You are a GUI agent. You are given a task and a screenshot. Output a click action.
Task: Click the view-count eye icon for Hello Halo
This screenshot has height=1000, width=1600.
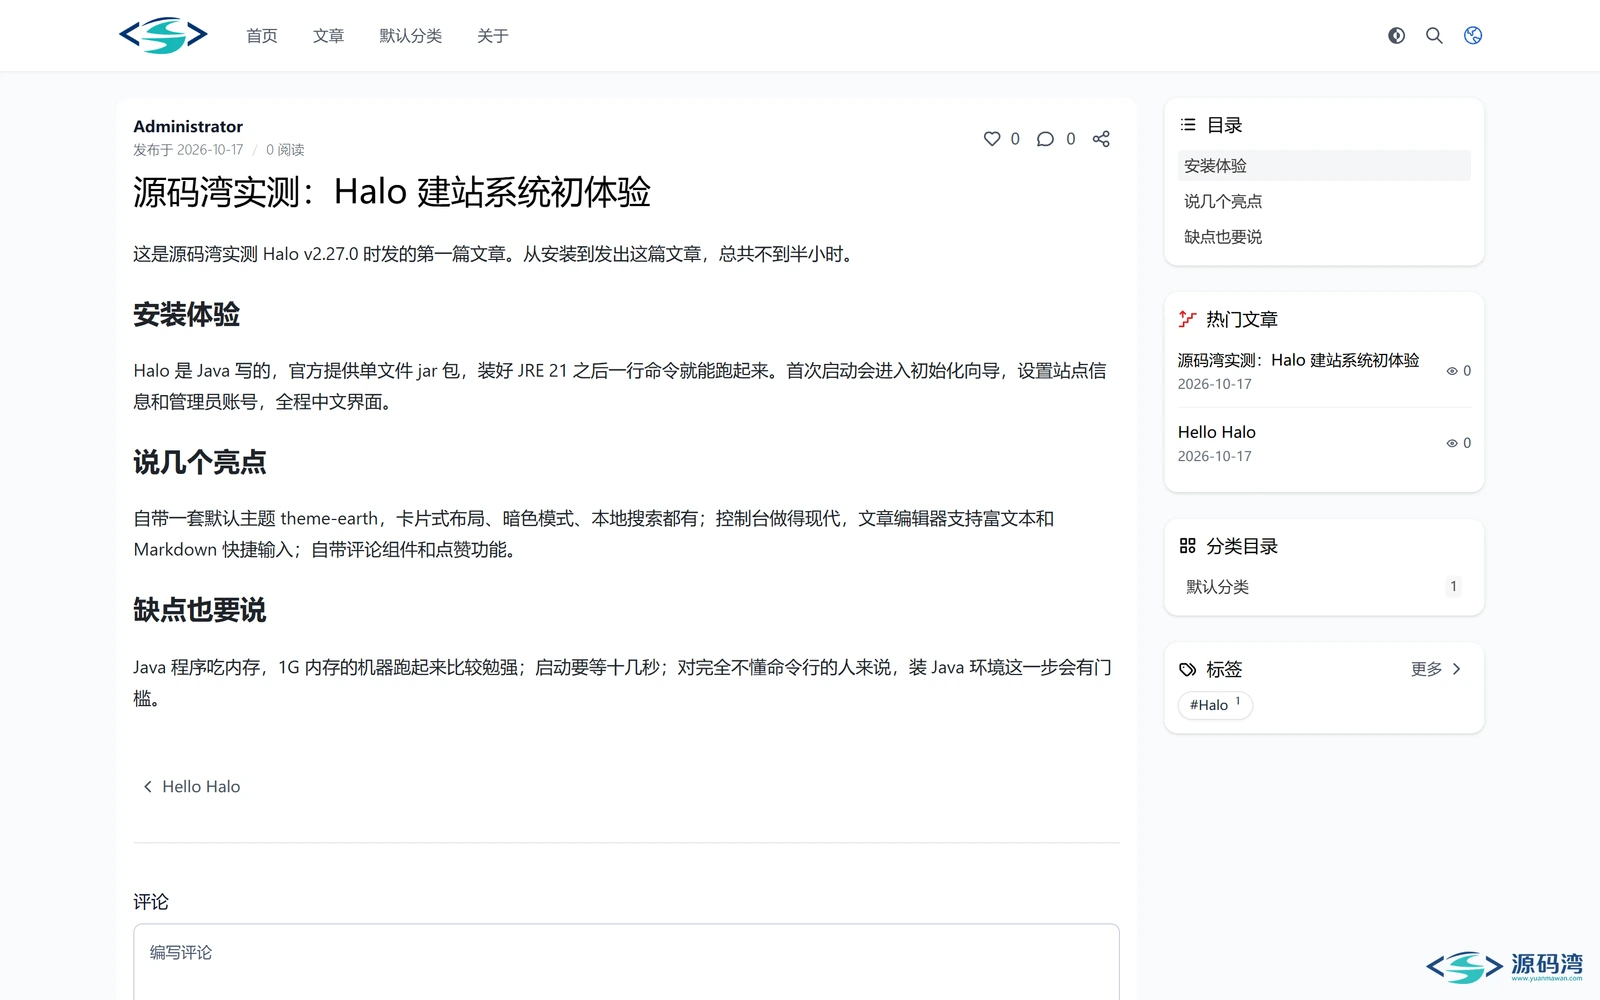click(x=1452, y=443)
